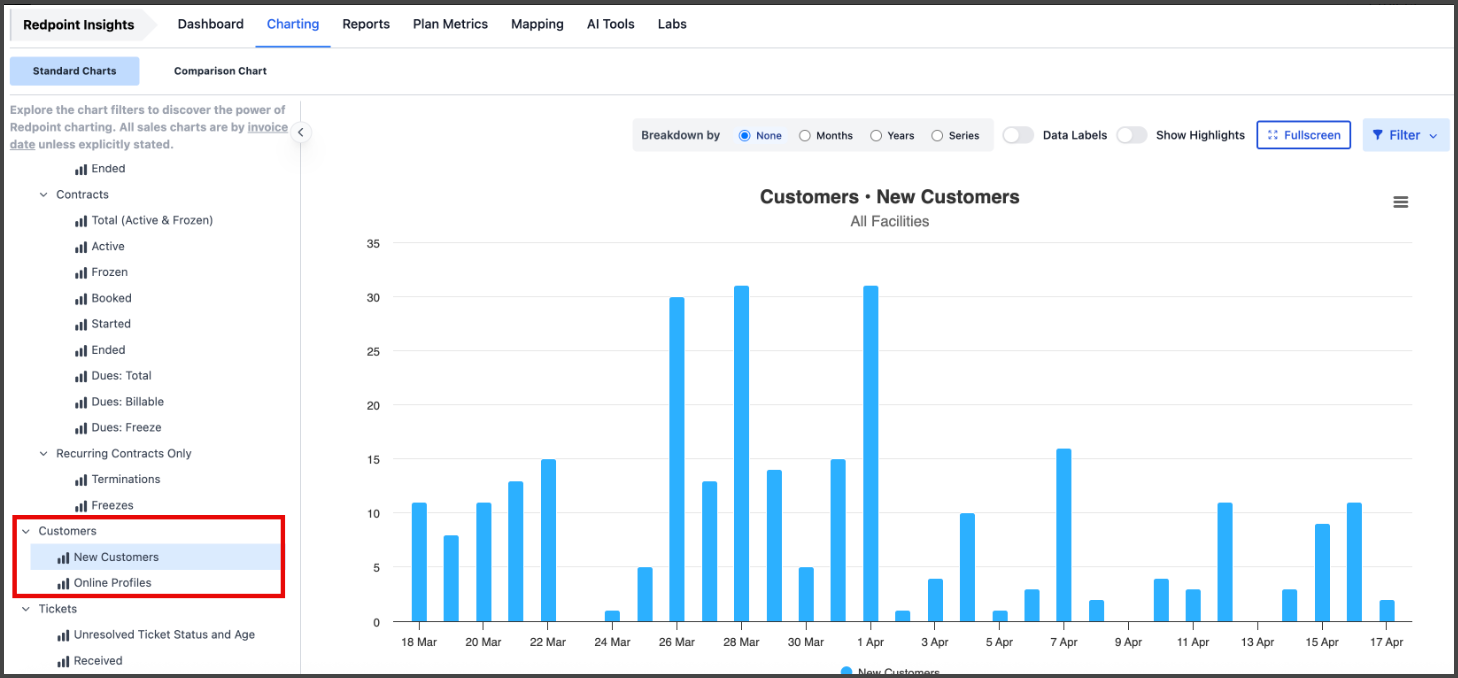Click the chart icon beside Dues: Billable
The image size is (1458, 678).
click(x=81, y=402)
